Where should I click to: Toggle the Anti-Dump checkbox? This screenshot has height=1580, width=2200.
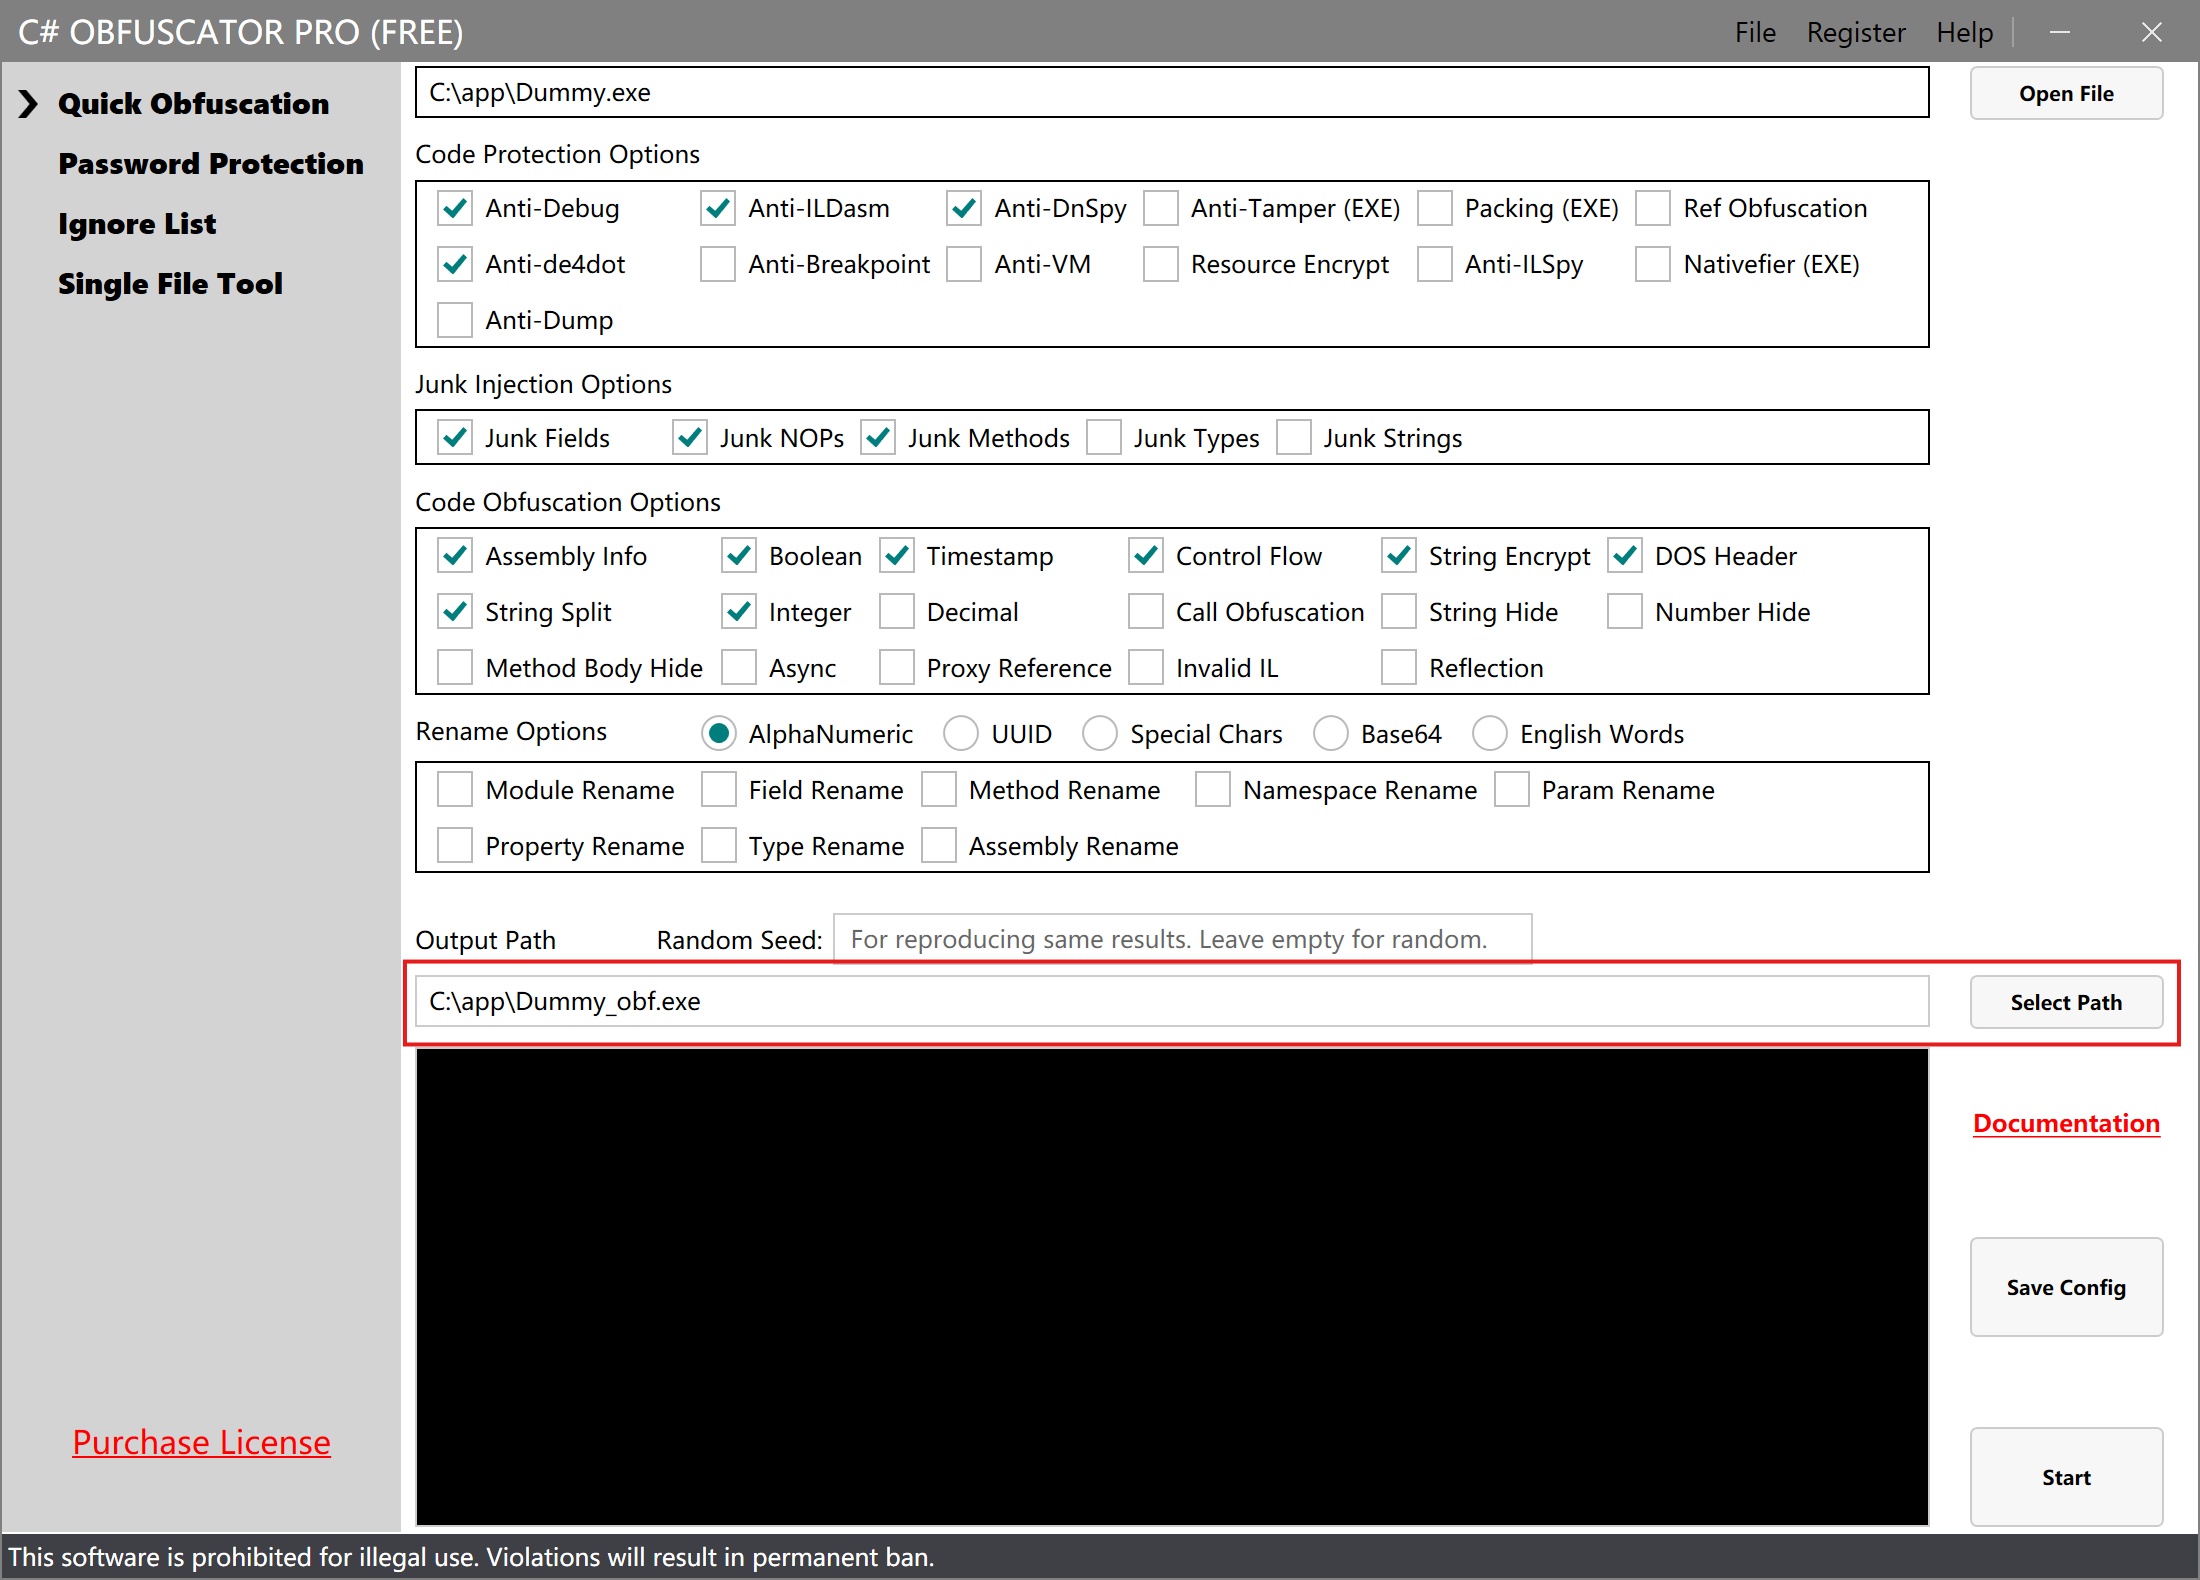point(455,319)
